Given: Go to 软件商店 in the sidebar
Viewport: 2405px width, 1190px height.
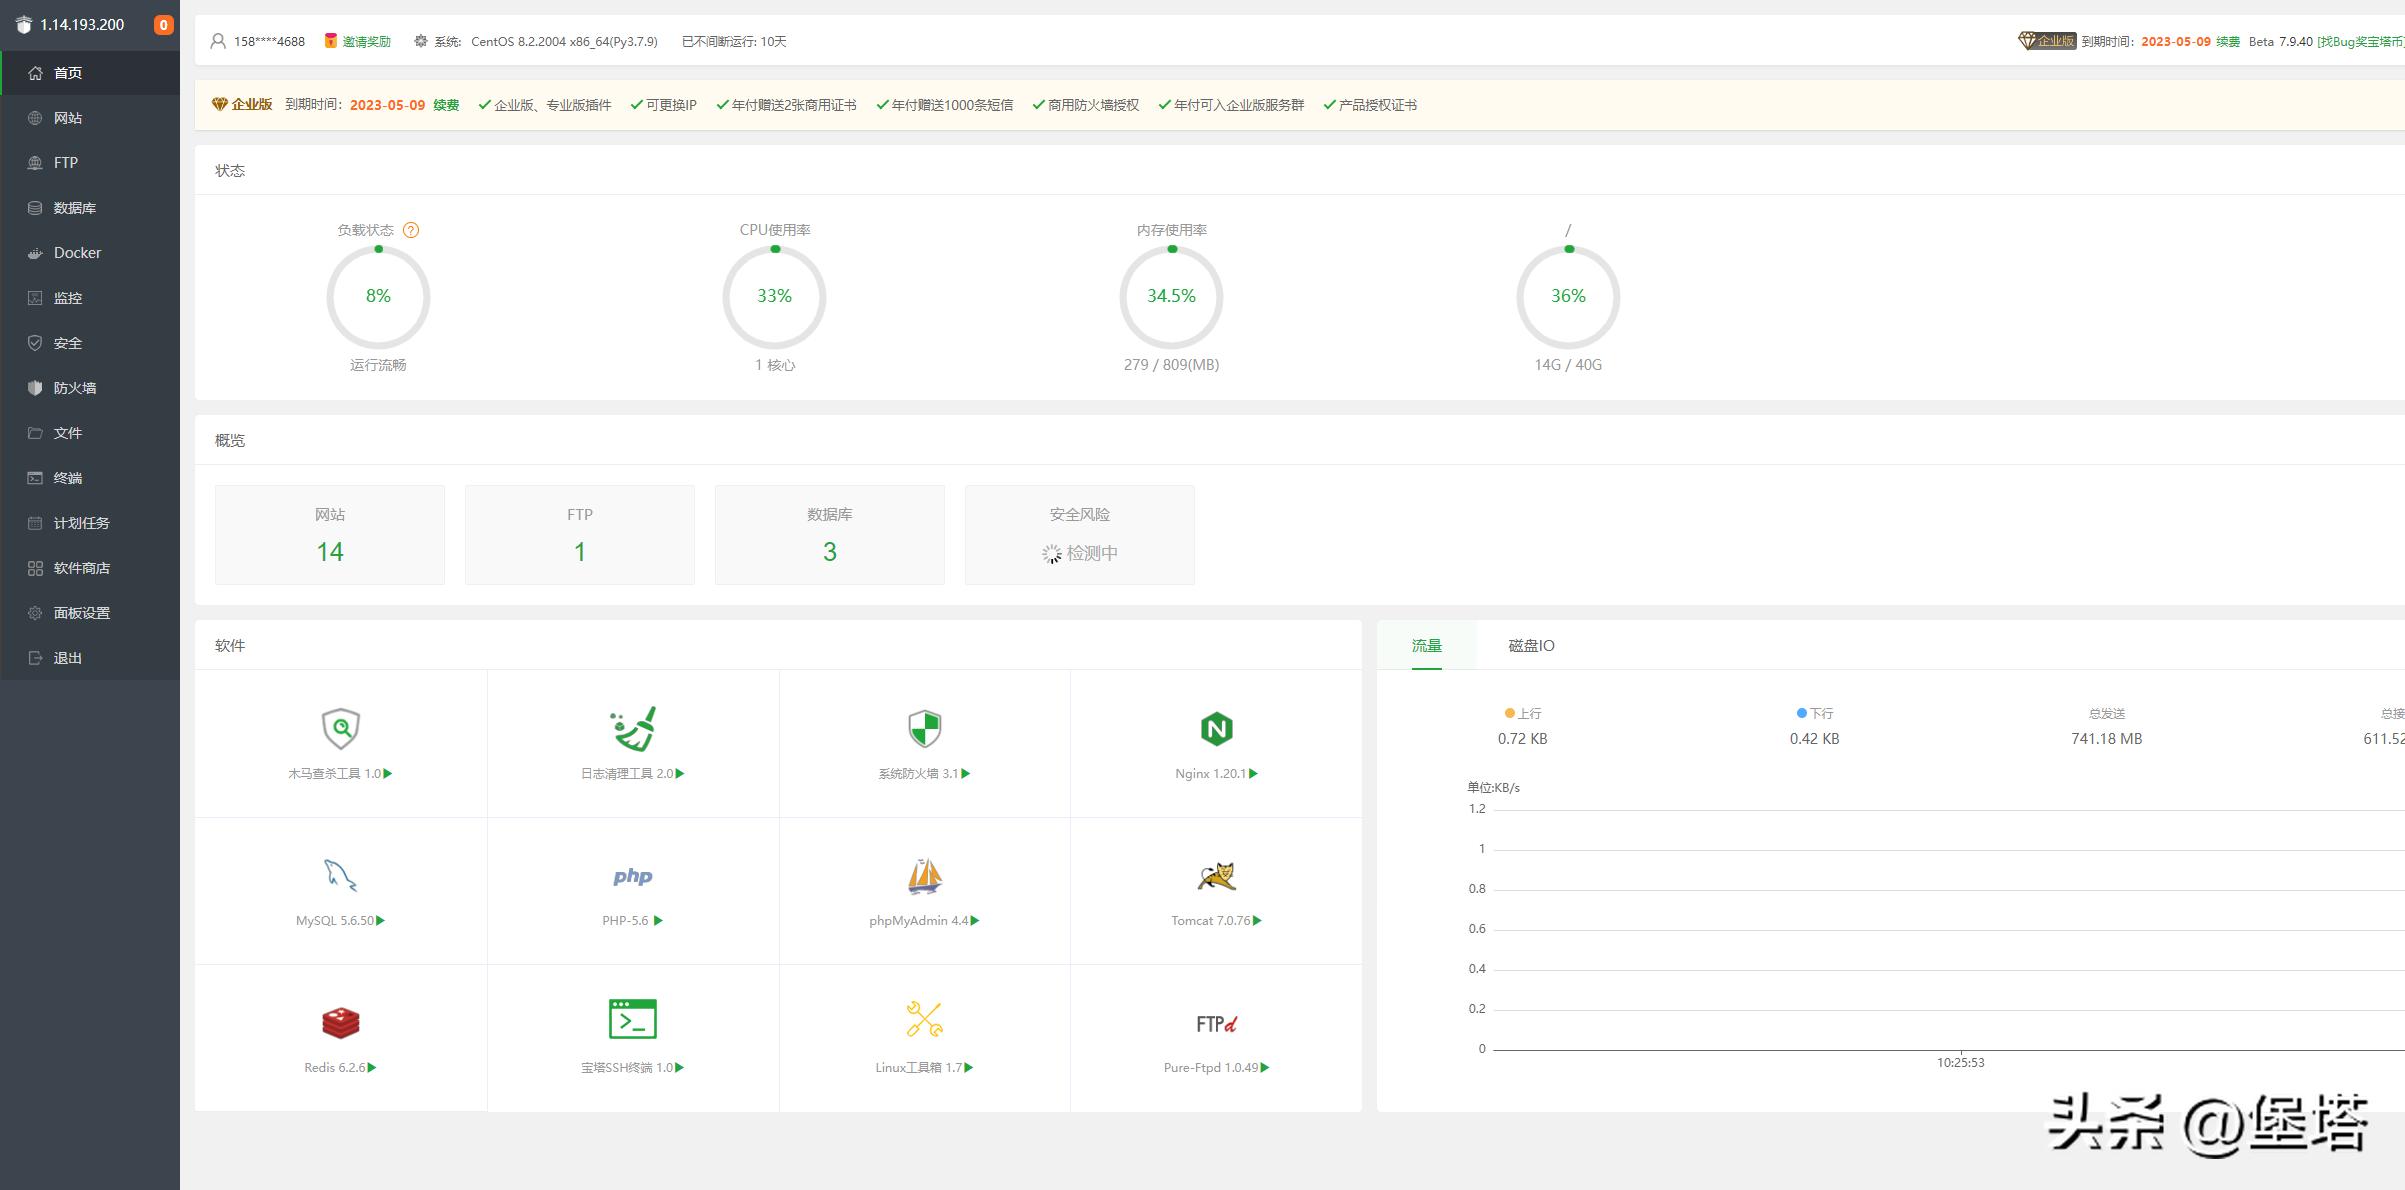Looking at the screenshot, I should click(81, 568).
